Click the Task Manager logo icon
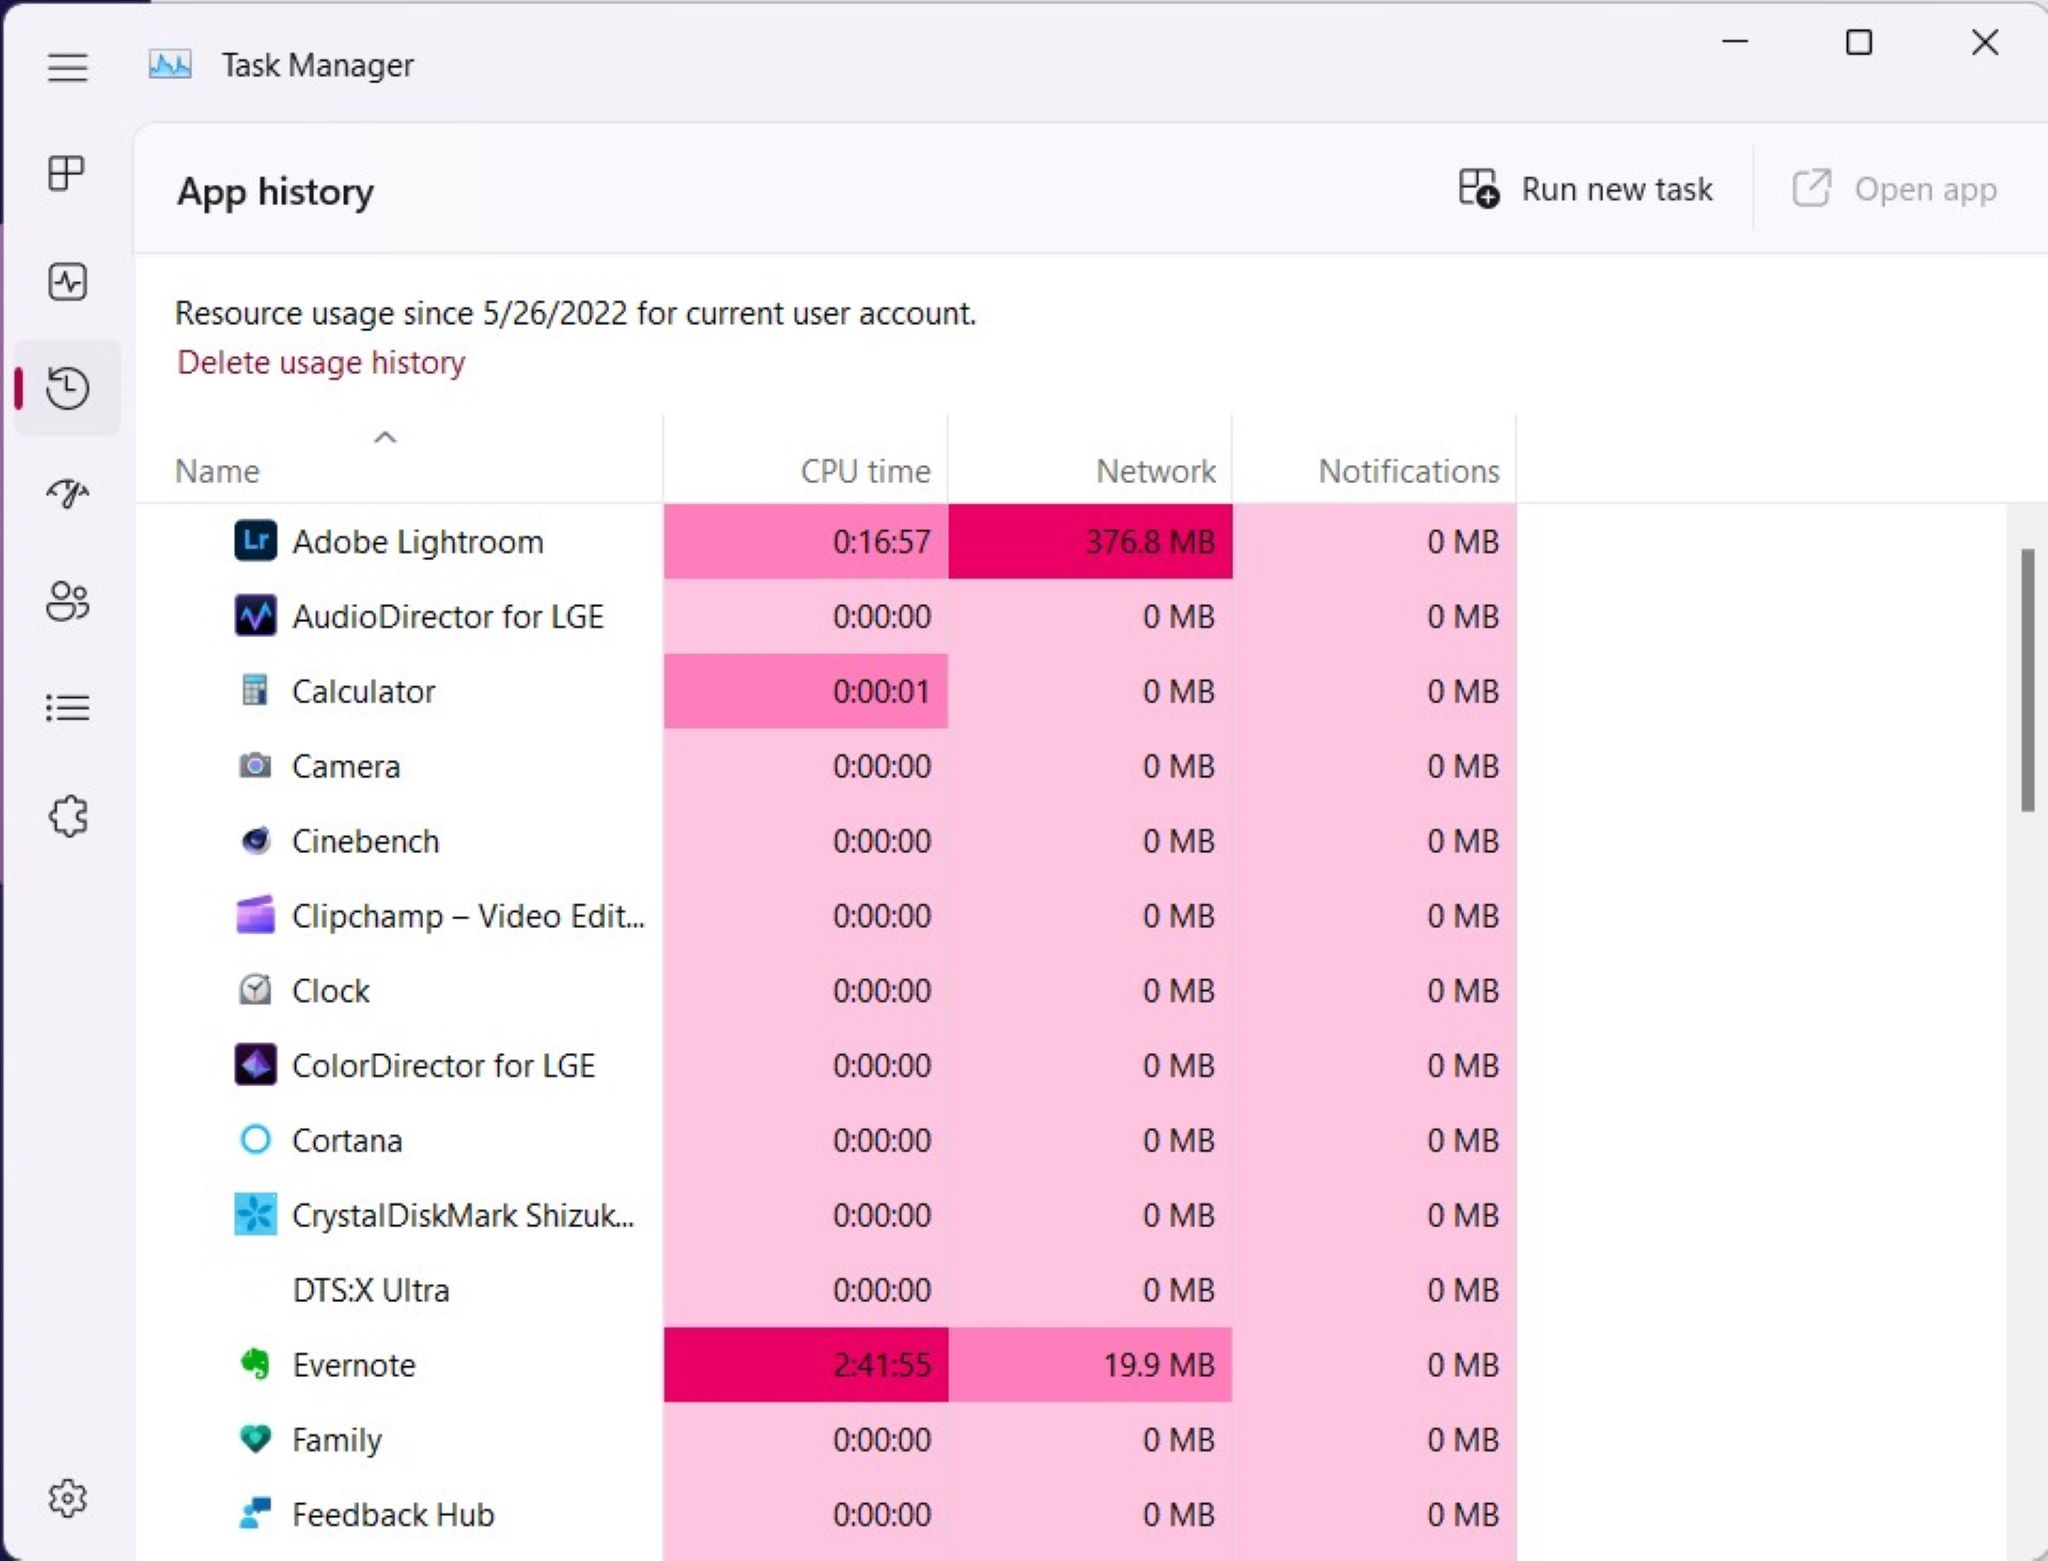Viewport: 2048px width, 1561px height. click(x=170, y=63)
